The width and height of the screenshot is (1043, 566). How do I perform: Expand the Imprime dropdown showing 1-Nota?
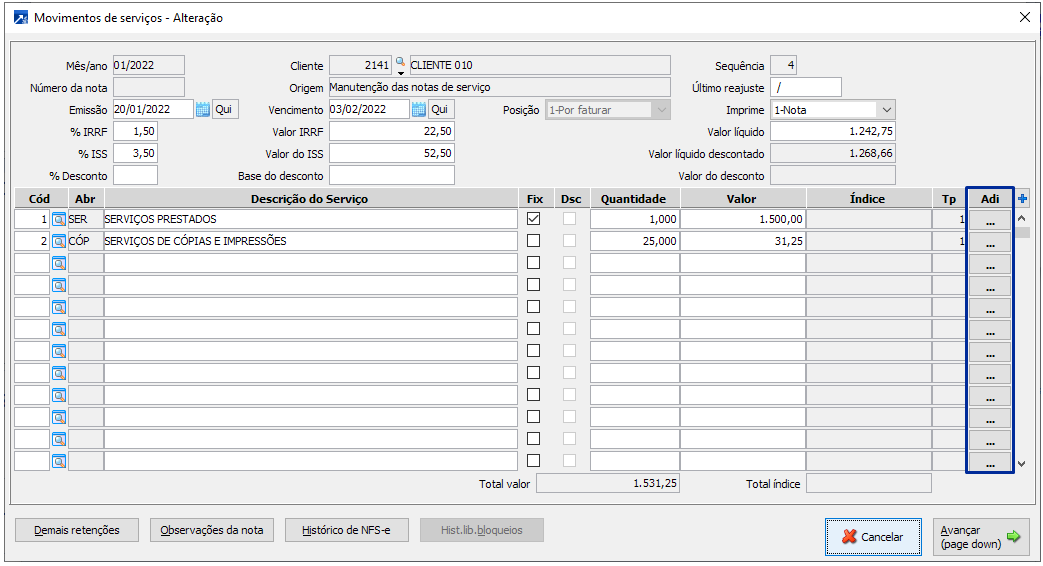click(x=886, y=110)
